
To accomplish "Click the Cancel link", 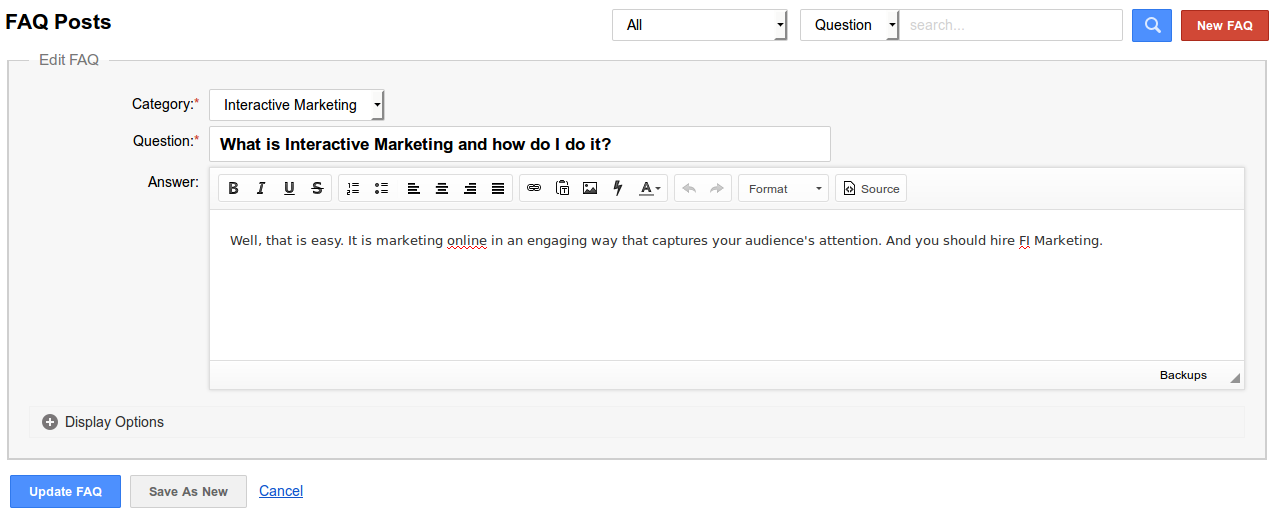I will click(281, 491).
